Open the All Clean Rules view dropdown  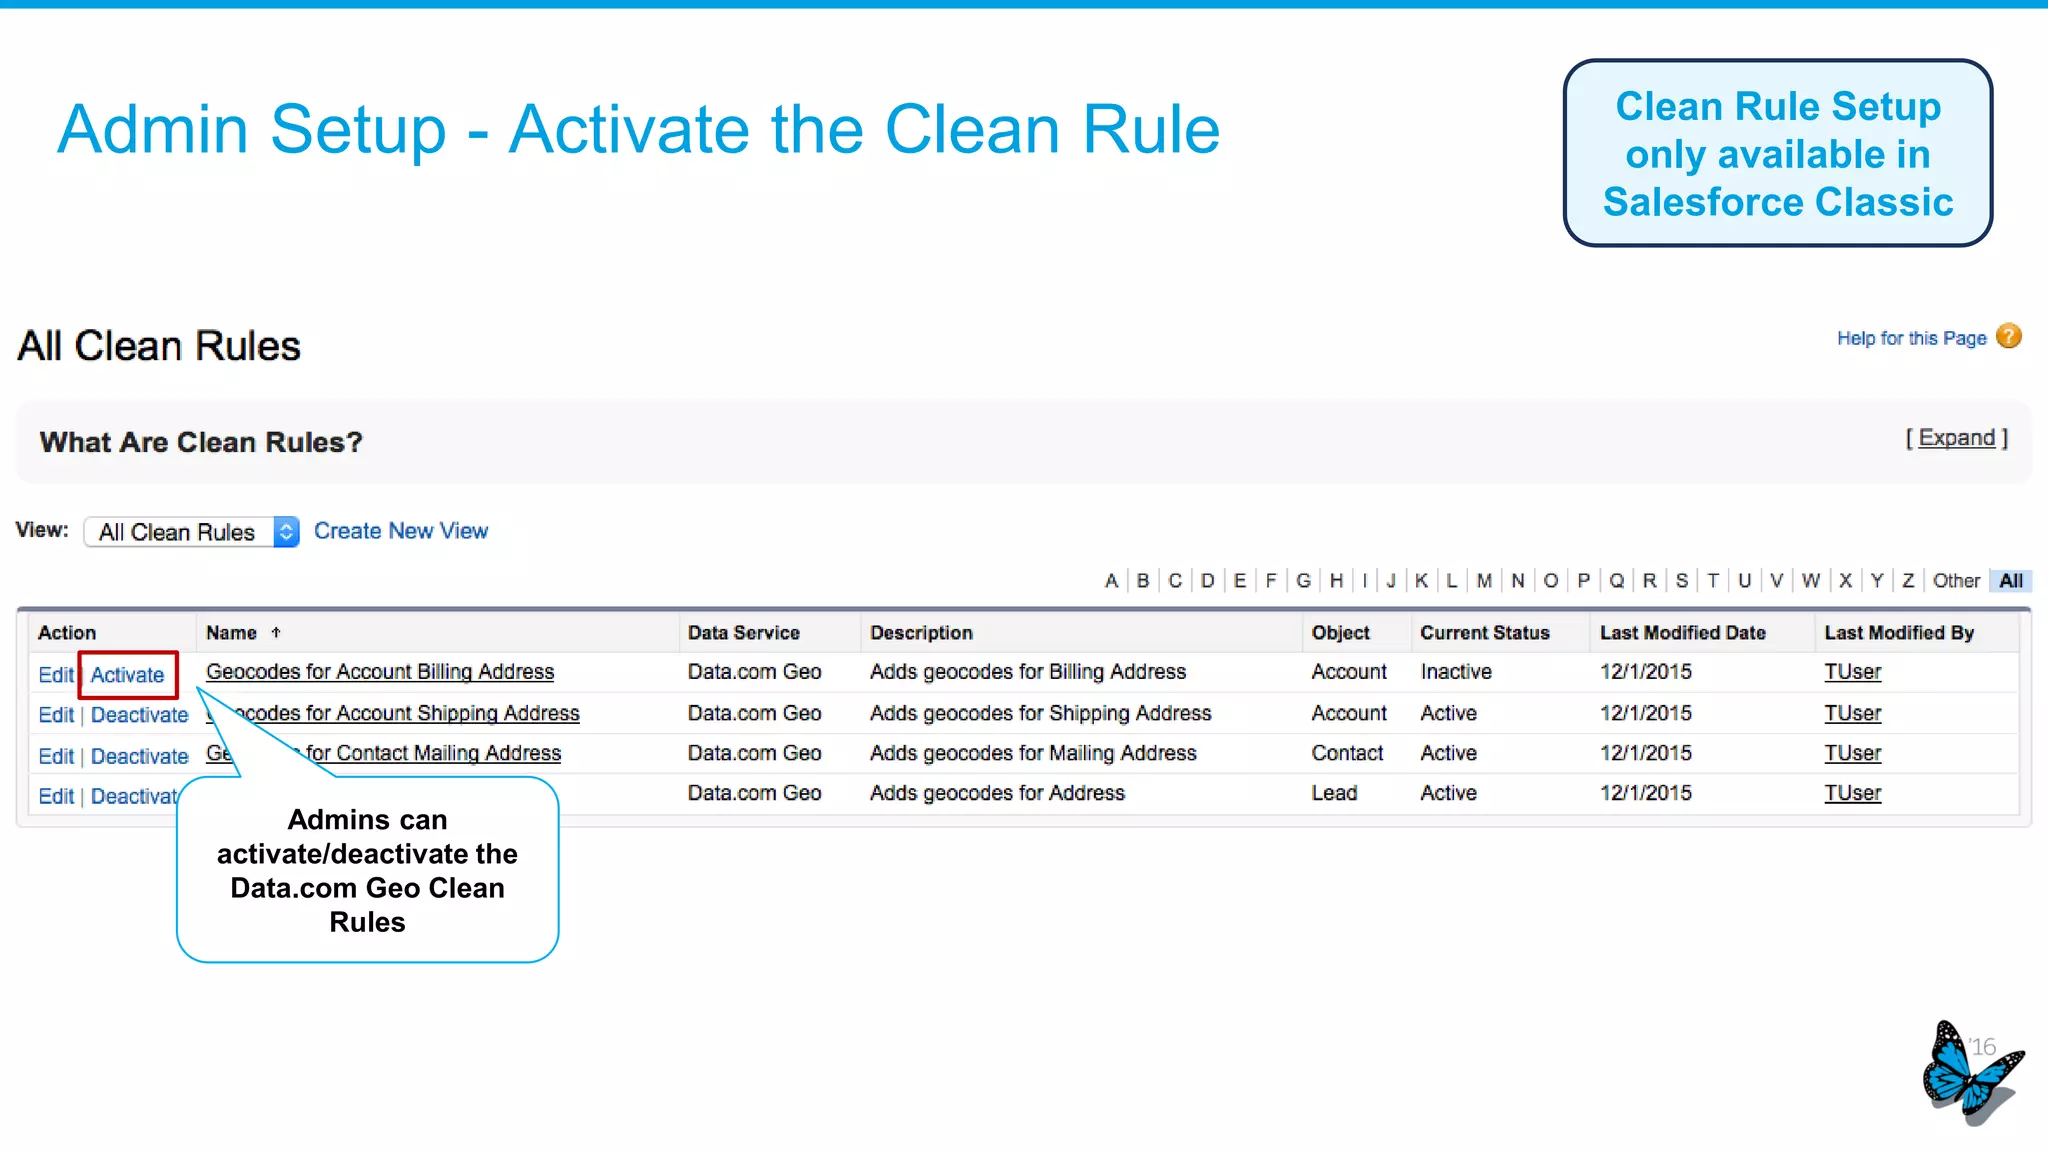(192, 532)
